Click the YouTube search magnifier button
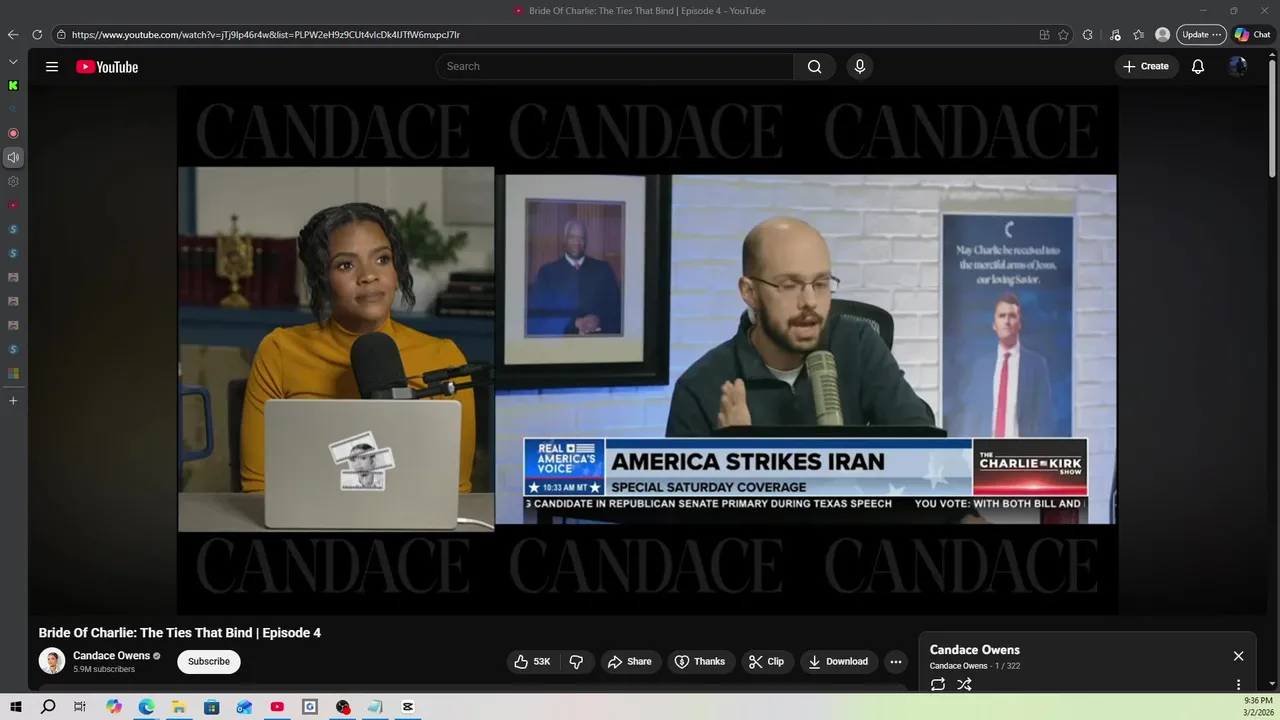This screenshot has width=1280, height=720. (814, 66)
